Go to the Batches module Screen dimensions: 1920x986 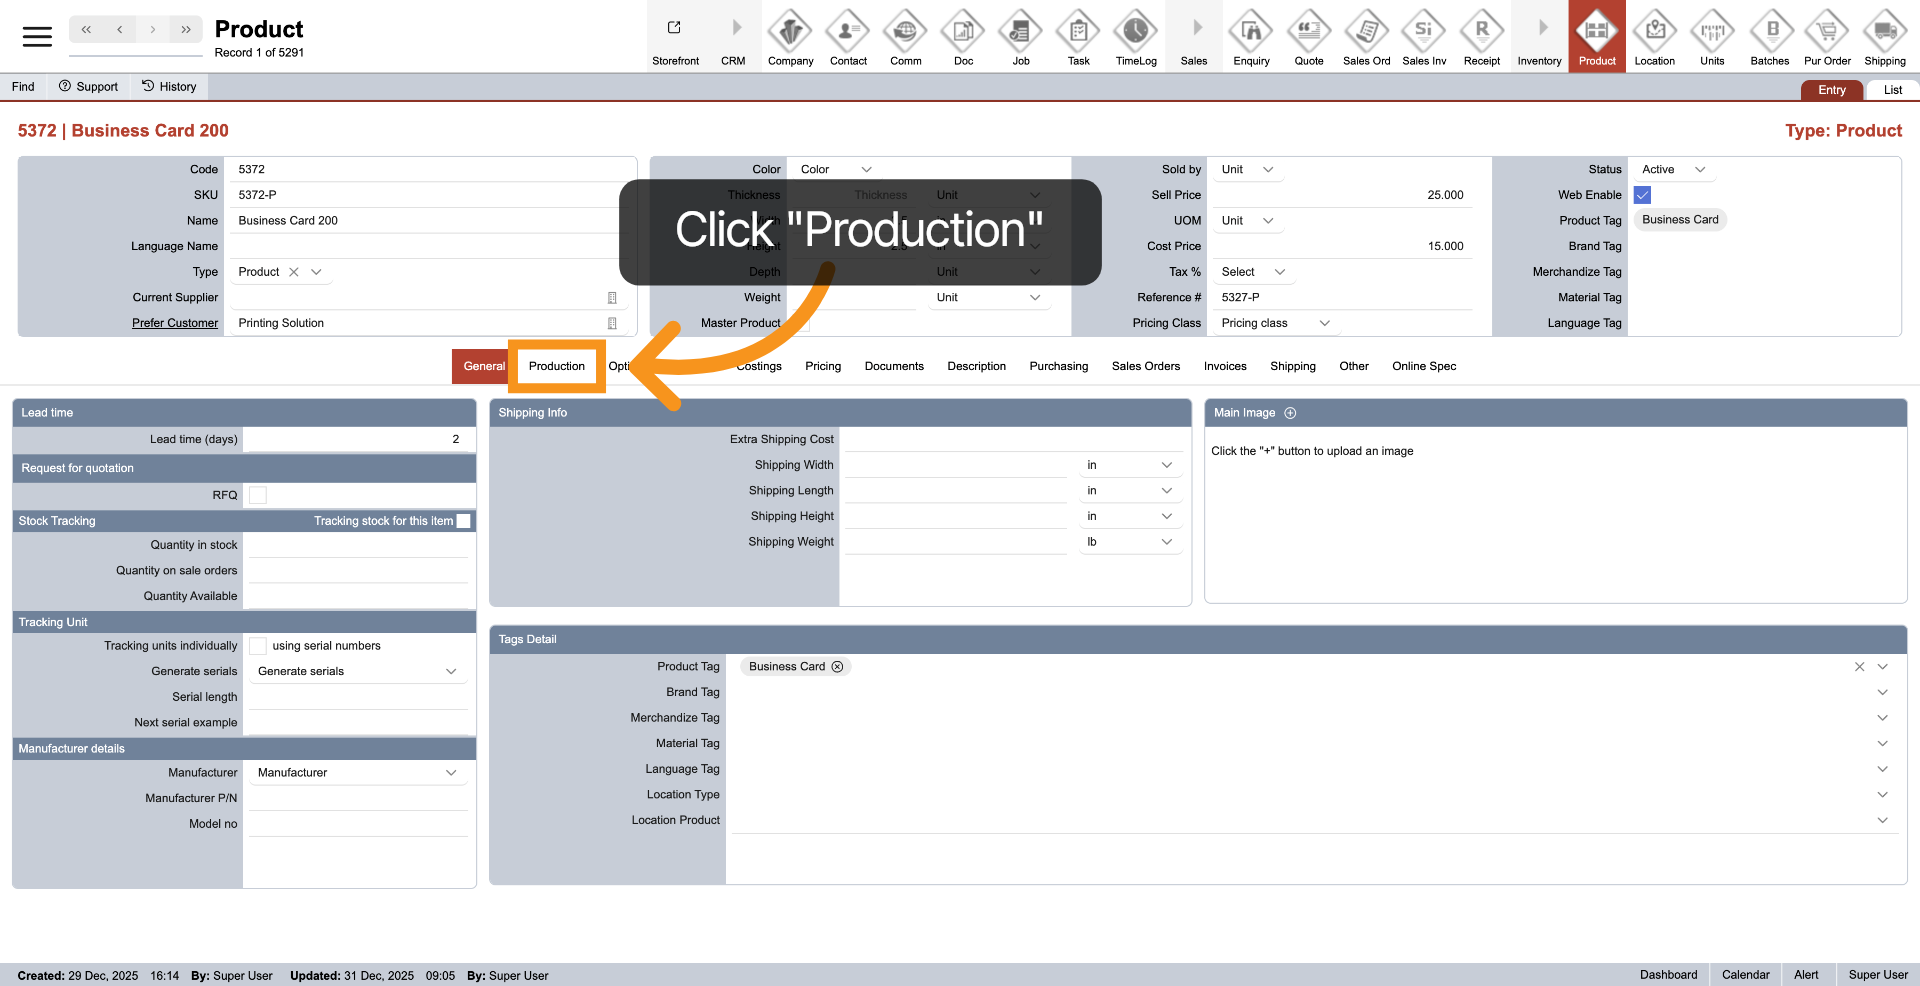pyautogui.click(x=1769, y=36)
